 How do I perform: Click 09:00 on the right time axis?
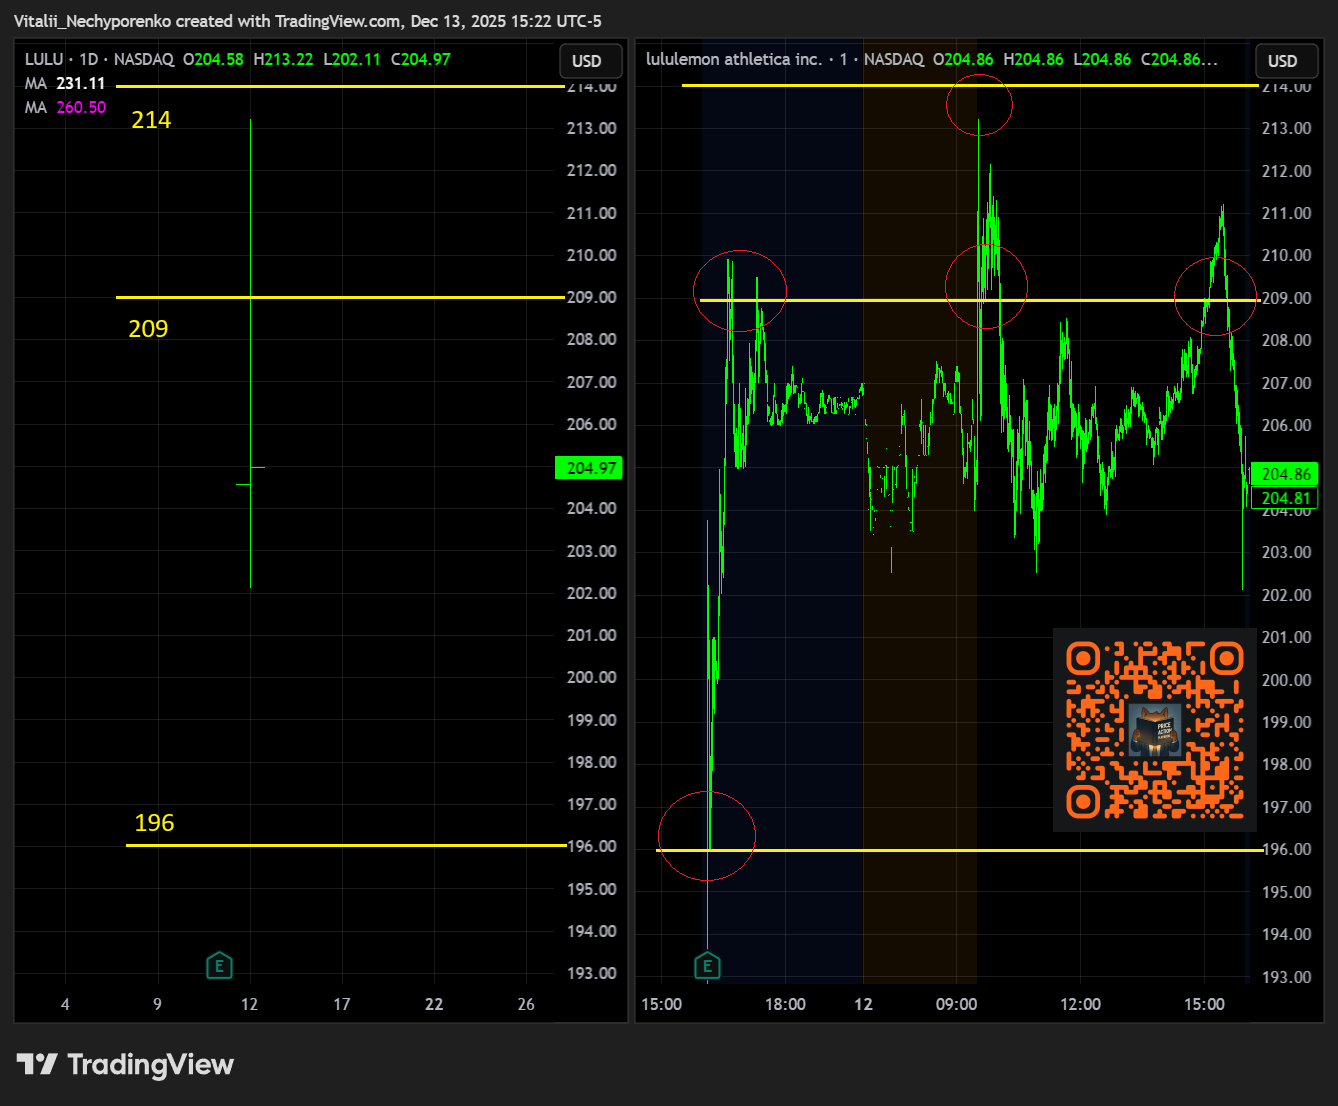[956, 1004]
